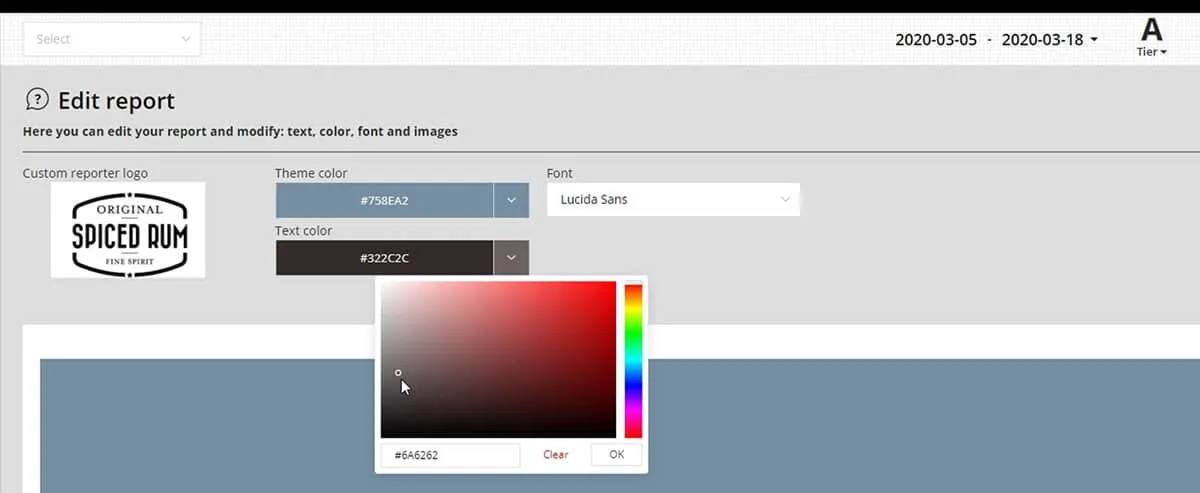Viewport: 1200px width, 493px height.
Task: Select the 2020-03-05 start date
Action: click(x=936, y=40)
